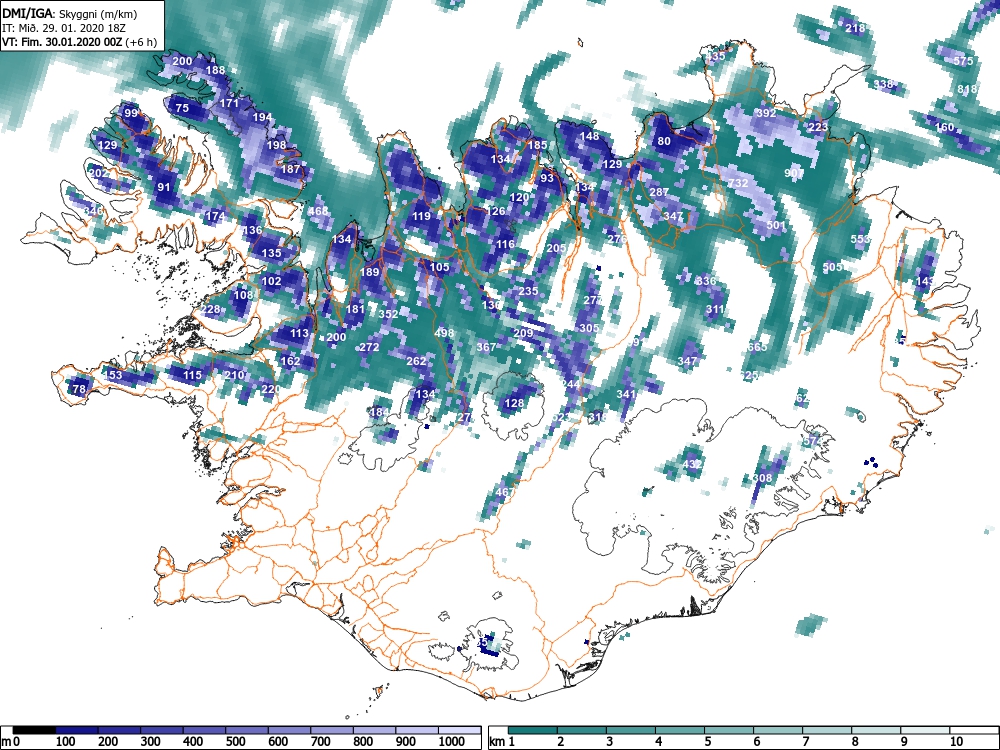Click visibility value 498 on the map
This screenshot has height=750, width=1000.
tap(445, 333)
